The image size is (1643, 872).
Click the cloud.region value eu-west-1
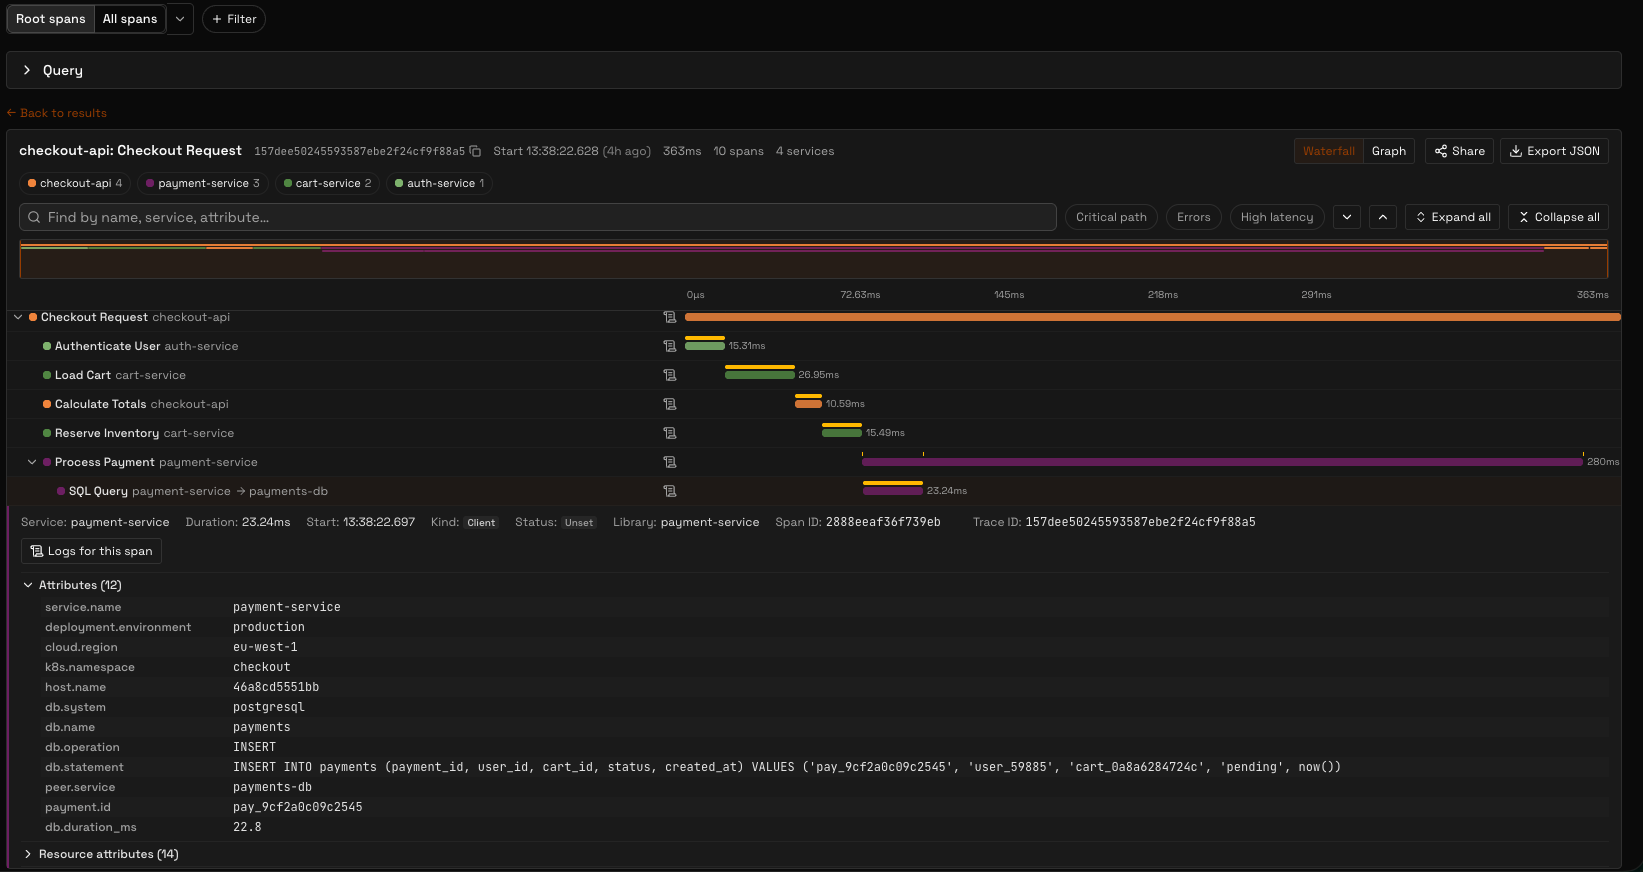pyautogui.click(x=265, y=647)
